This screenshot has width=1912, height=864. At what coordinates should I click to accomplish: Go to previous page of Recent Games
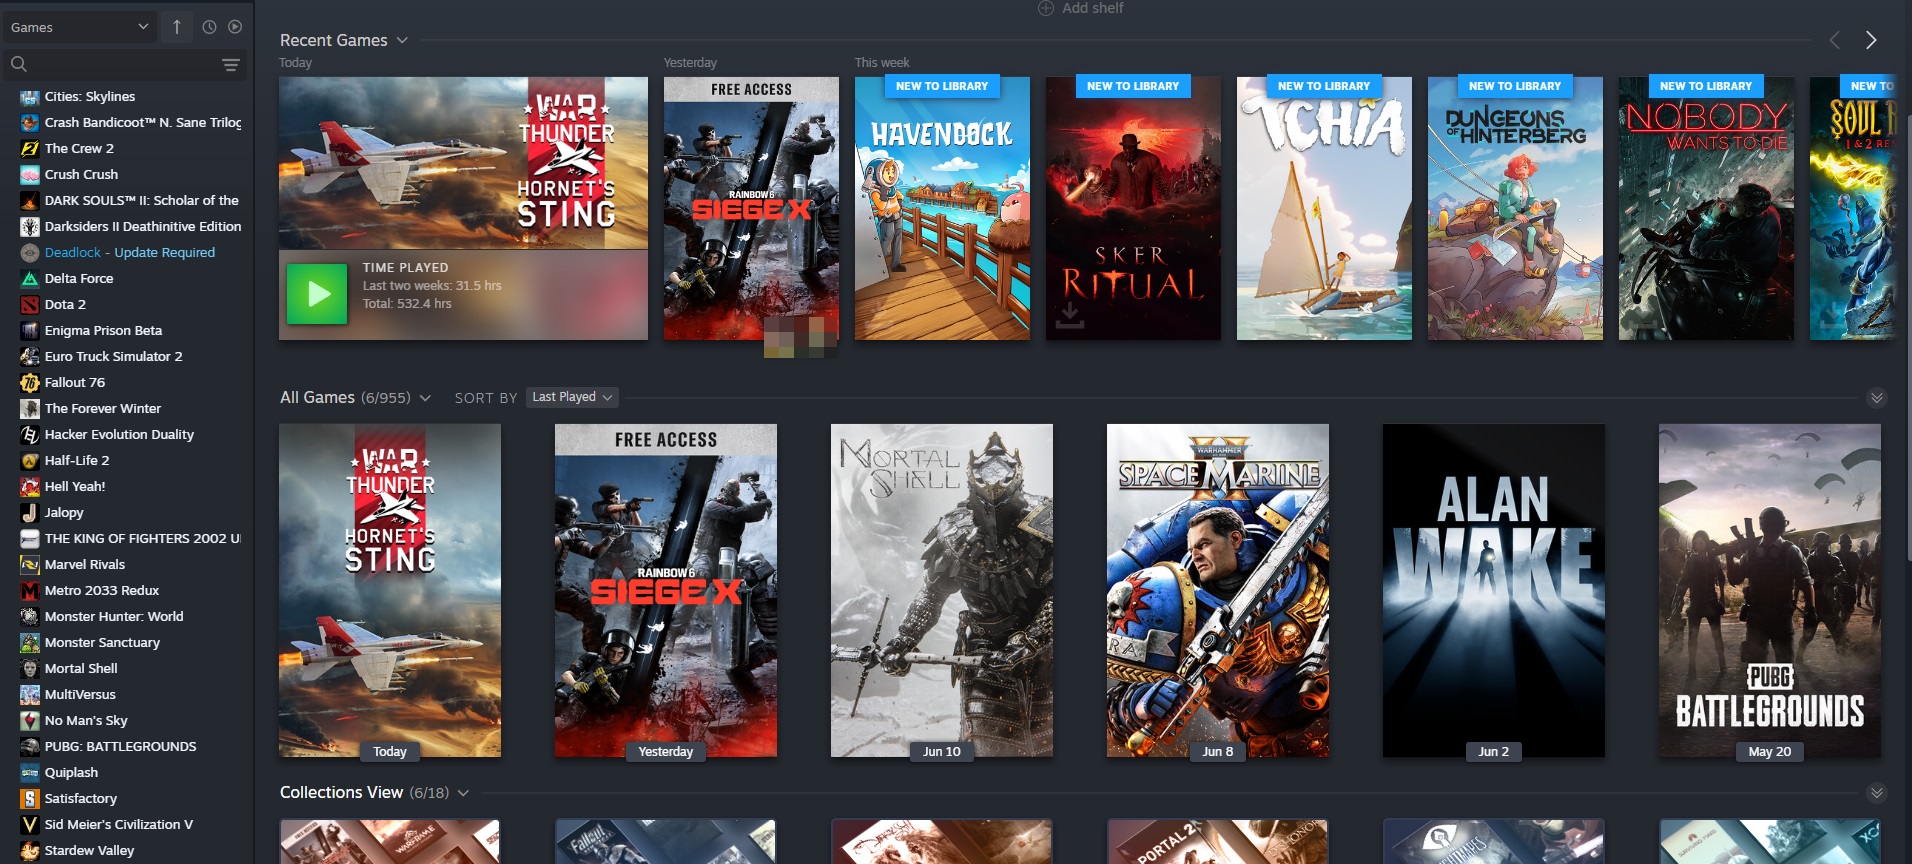tap(1835, 40)
